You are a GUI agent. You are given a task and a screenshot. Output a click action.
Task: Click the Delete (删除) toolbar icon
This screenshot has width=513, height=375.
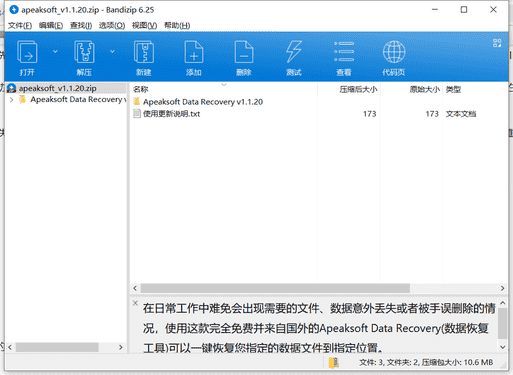(244, 52)
